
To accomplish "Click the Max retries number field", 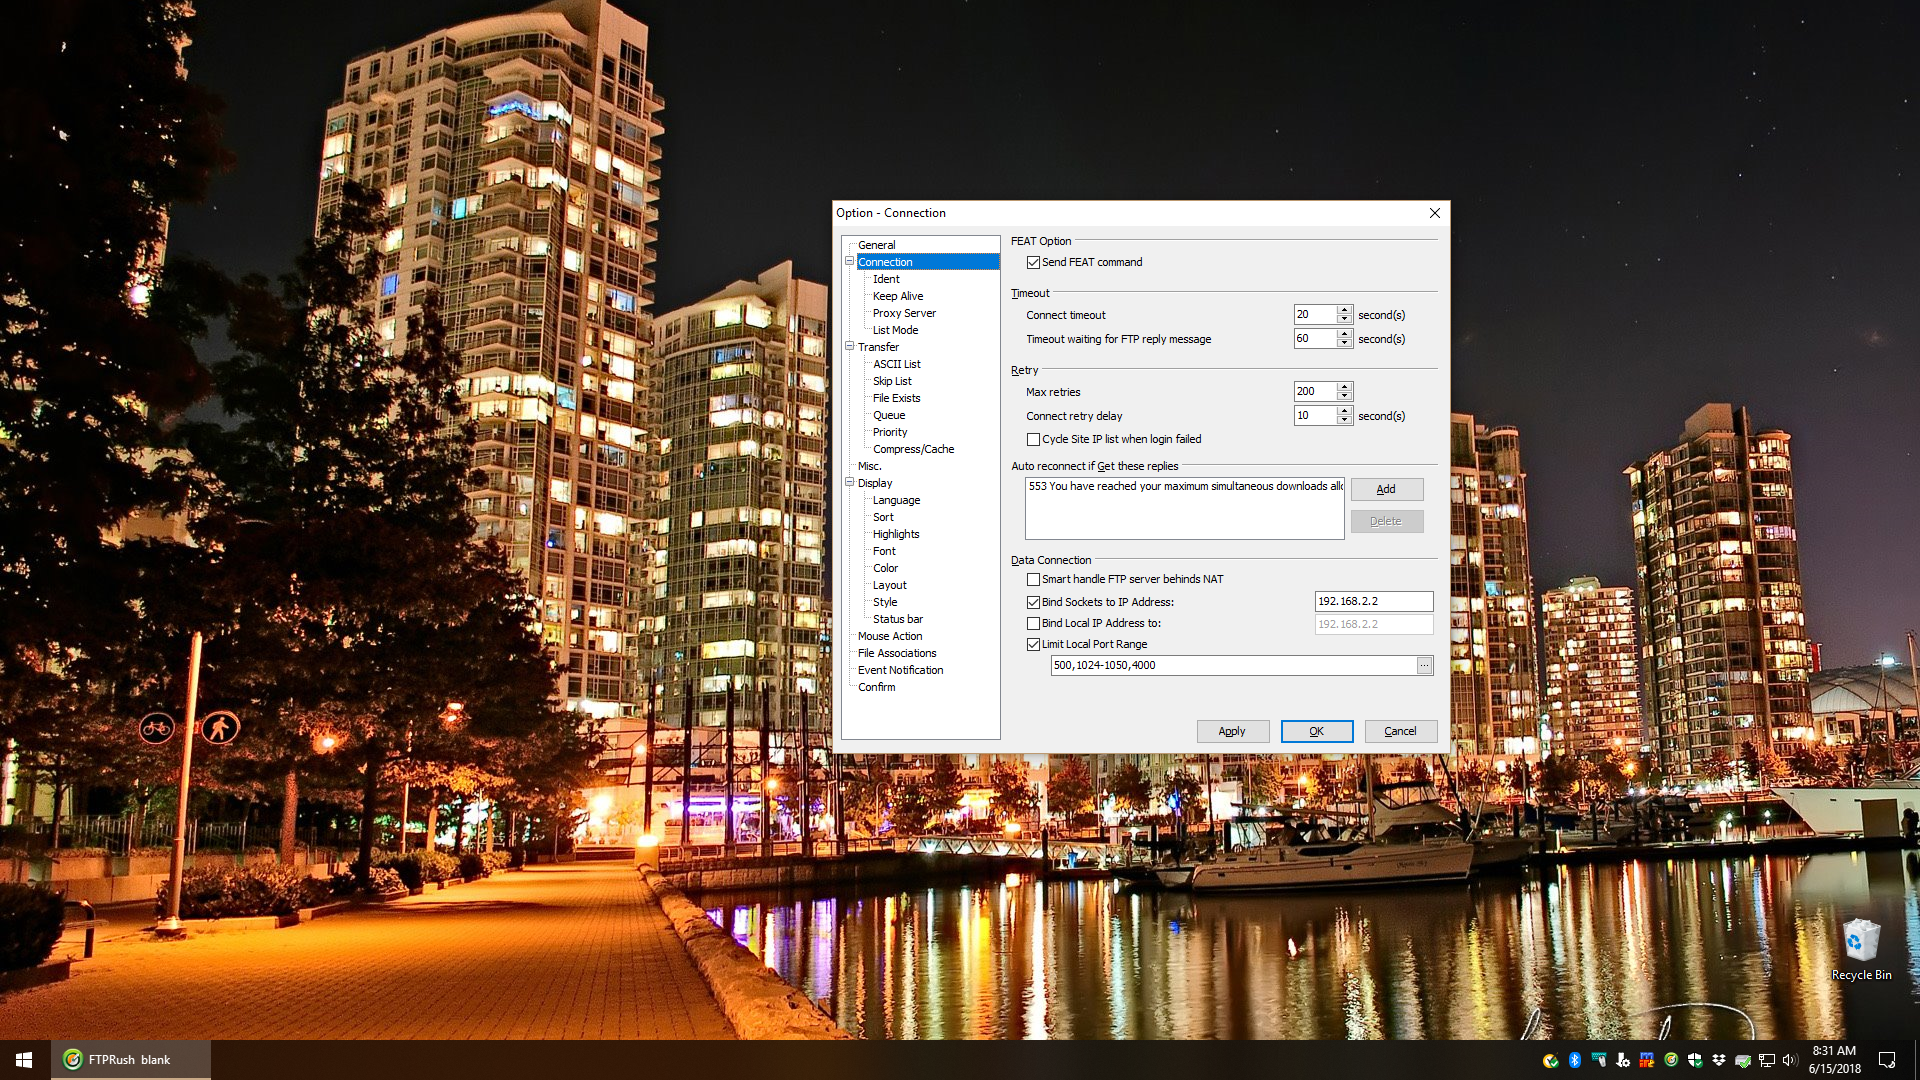I will (x=1315, y=392).
